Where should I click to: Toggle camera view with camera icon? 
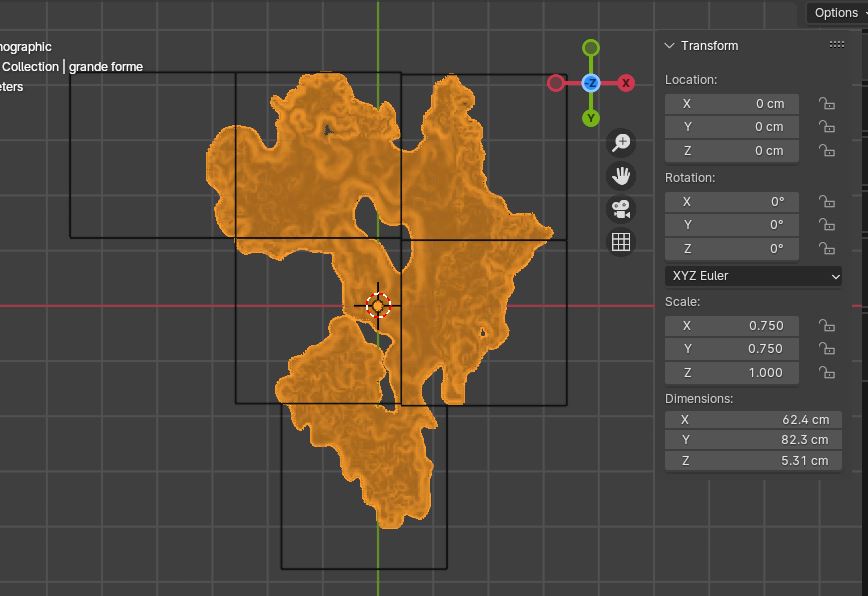coord(621,210)
